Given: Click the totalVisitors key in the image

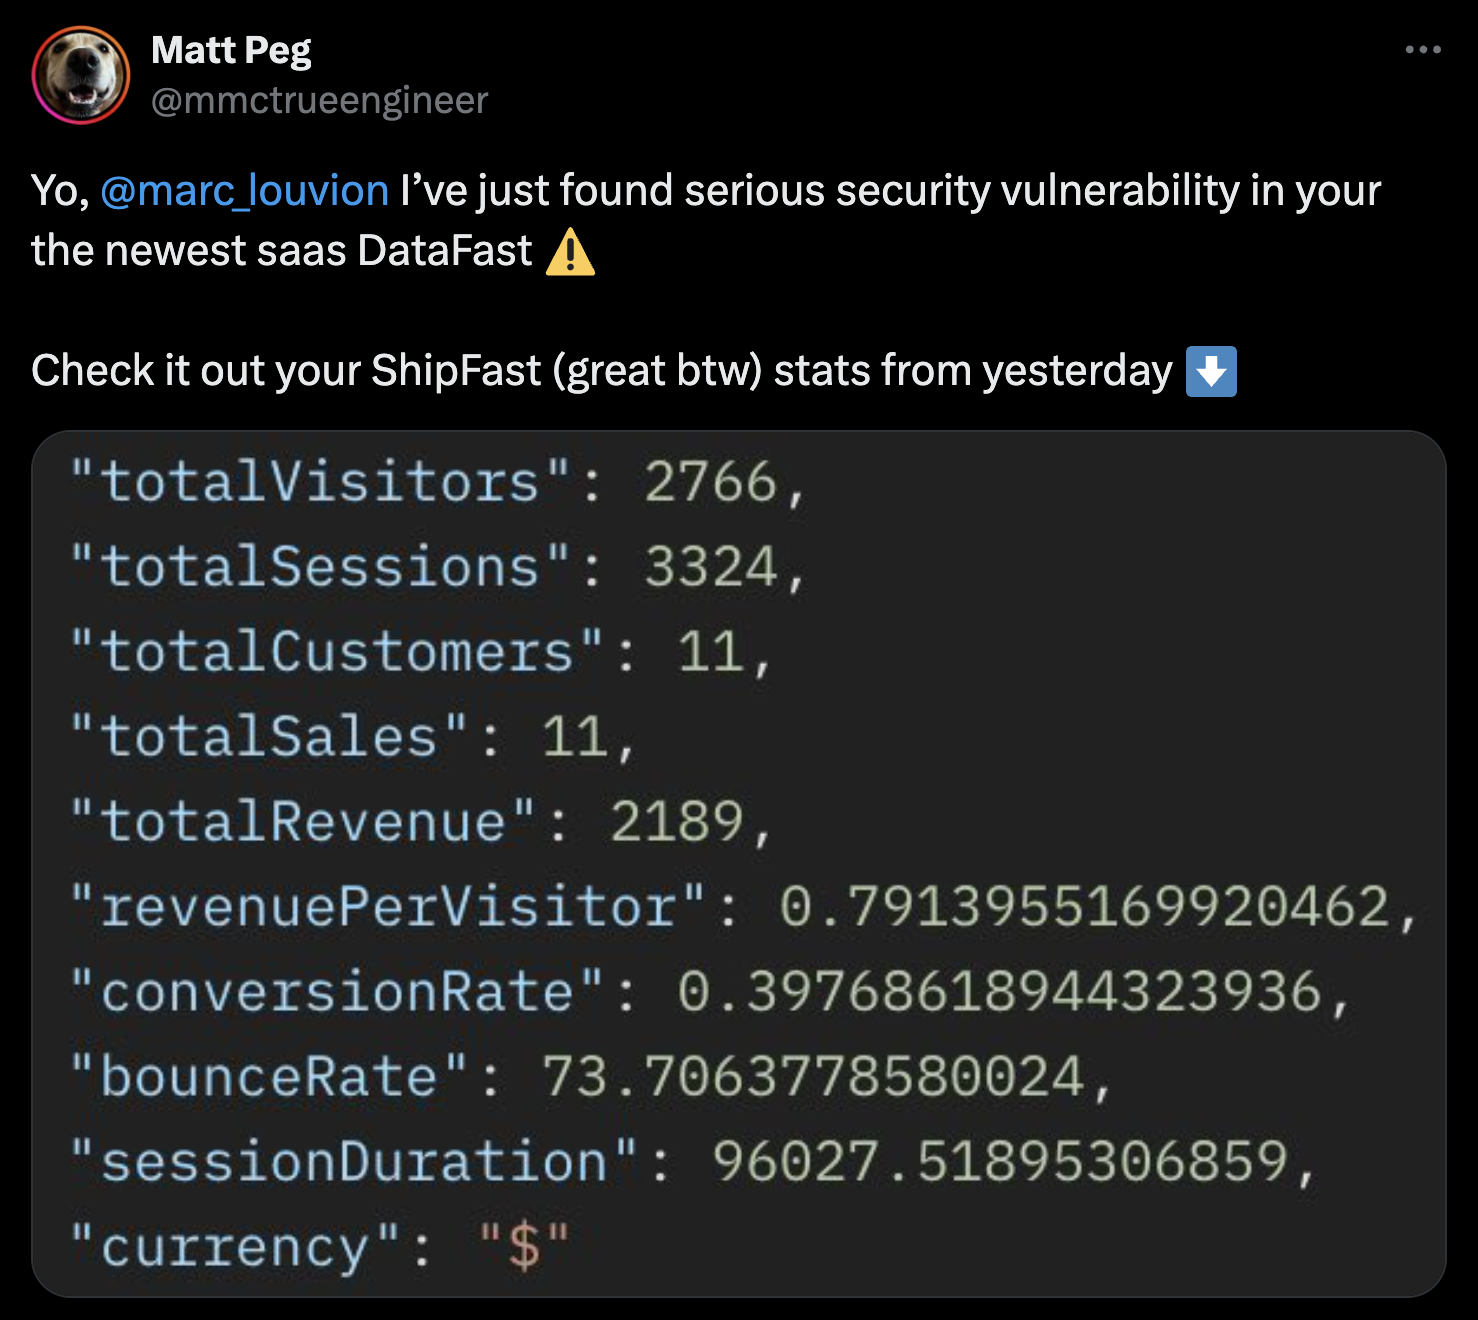Looking at the screenshot, I should click(320, 482).
